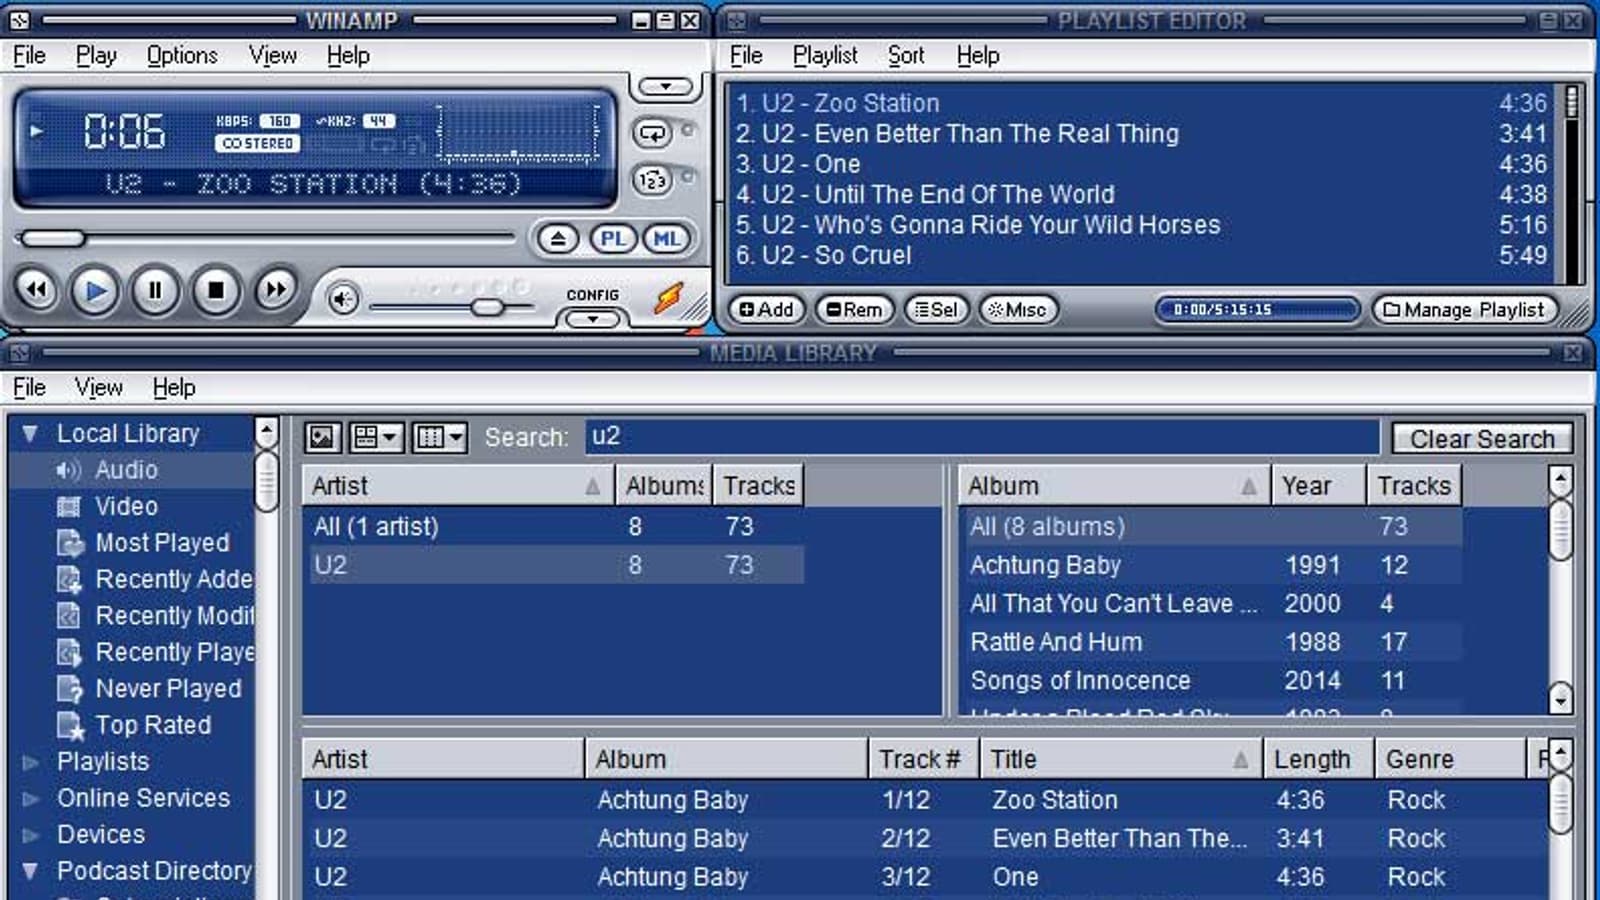Open the Playlist menu in Playlist Editor

(x=825, y=56)
